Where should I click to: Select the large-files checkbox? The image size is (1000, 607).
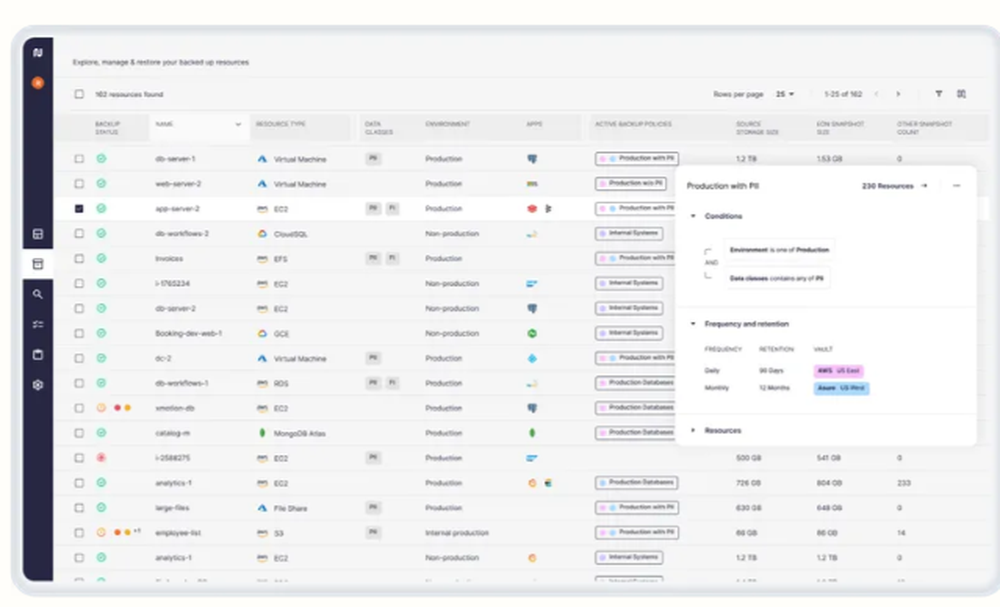(79, 508)
